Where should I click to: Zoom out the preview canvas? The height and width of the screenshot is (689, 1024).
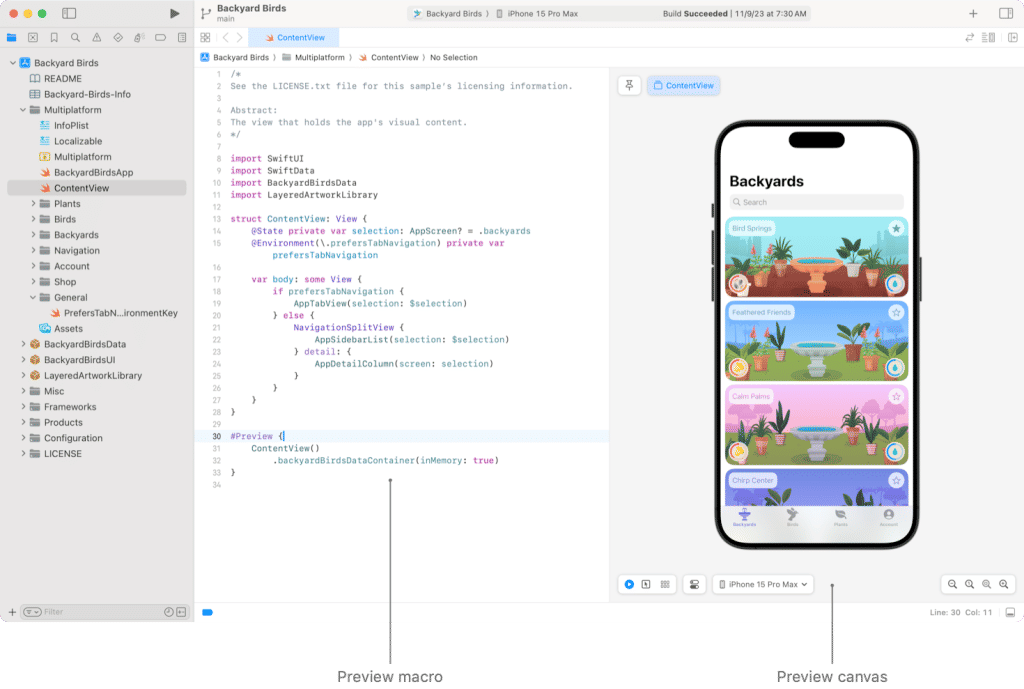[x=952, y=585]
